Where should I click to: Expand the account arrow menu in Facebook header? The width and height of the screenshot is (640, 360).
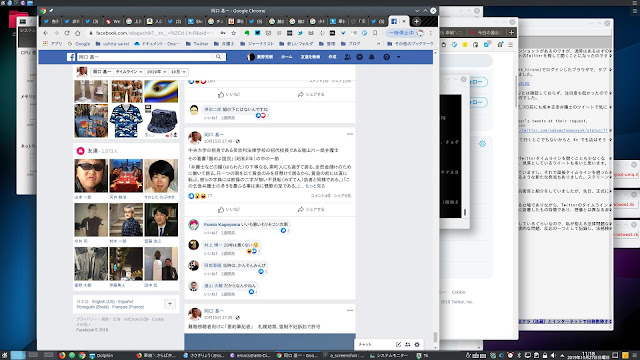(x=399, y=57)
